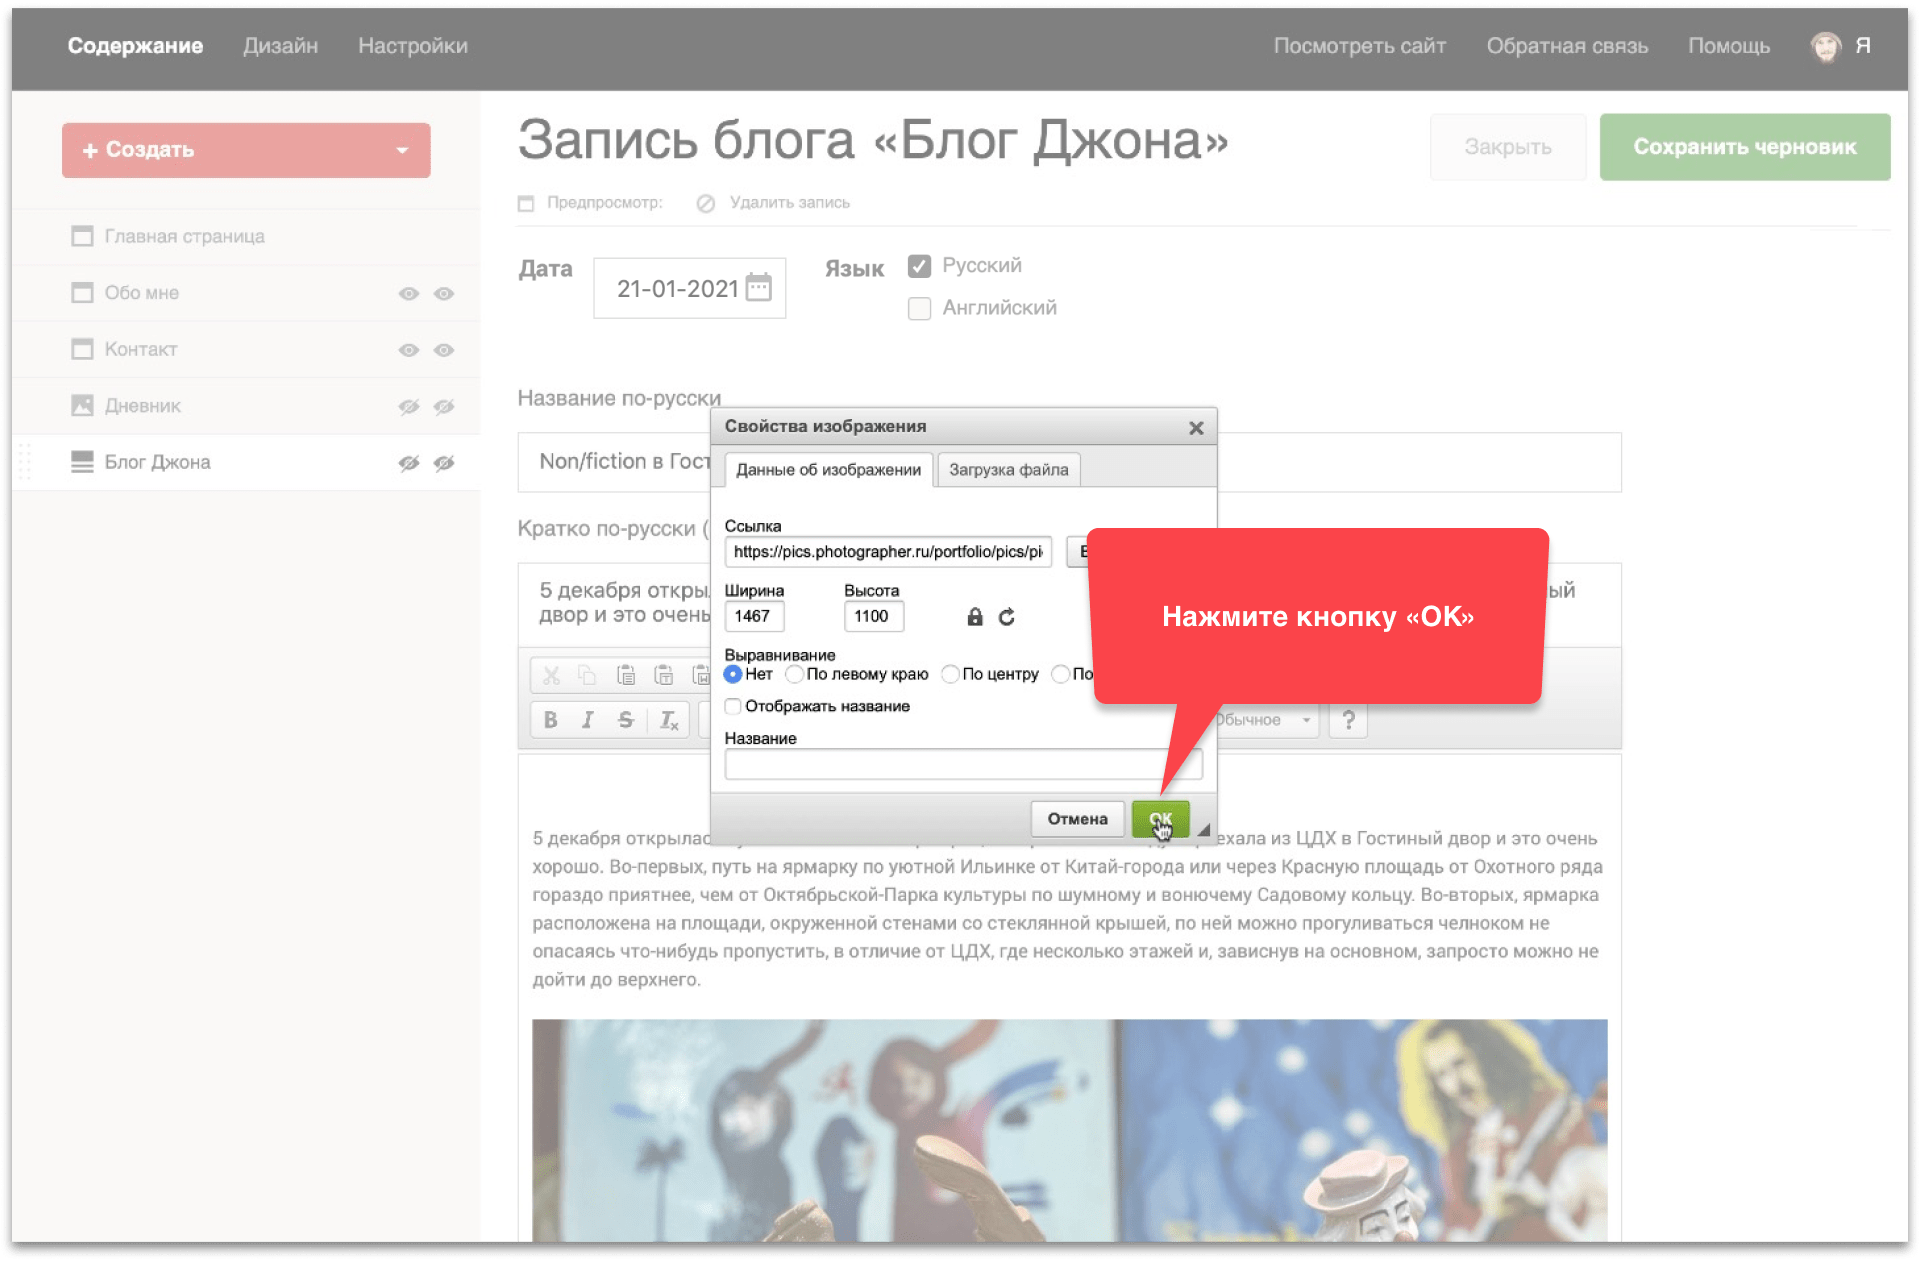The width and height of the screenshot is (1920, 1262).
Task: Enable the «Английский» language checkbox
Action: click(919, 308)
